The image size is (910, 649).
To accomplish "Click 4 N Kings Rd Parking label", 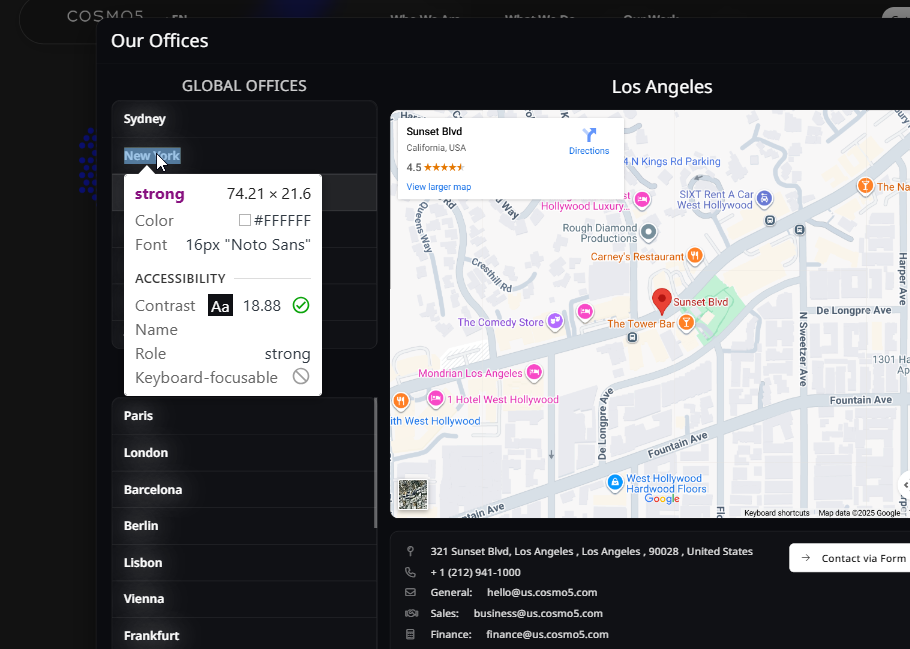I will point(672,161).
